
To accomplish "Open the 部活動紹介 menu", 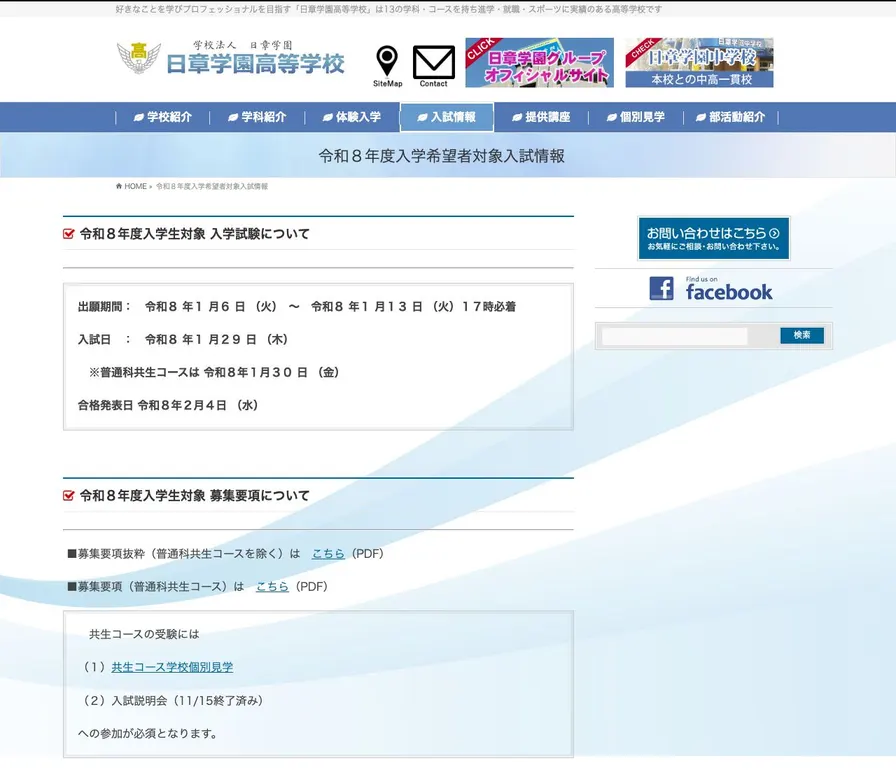I will 731,117.
